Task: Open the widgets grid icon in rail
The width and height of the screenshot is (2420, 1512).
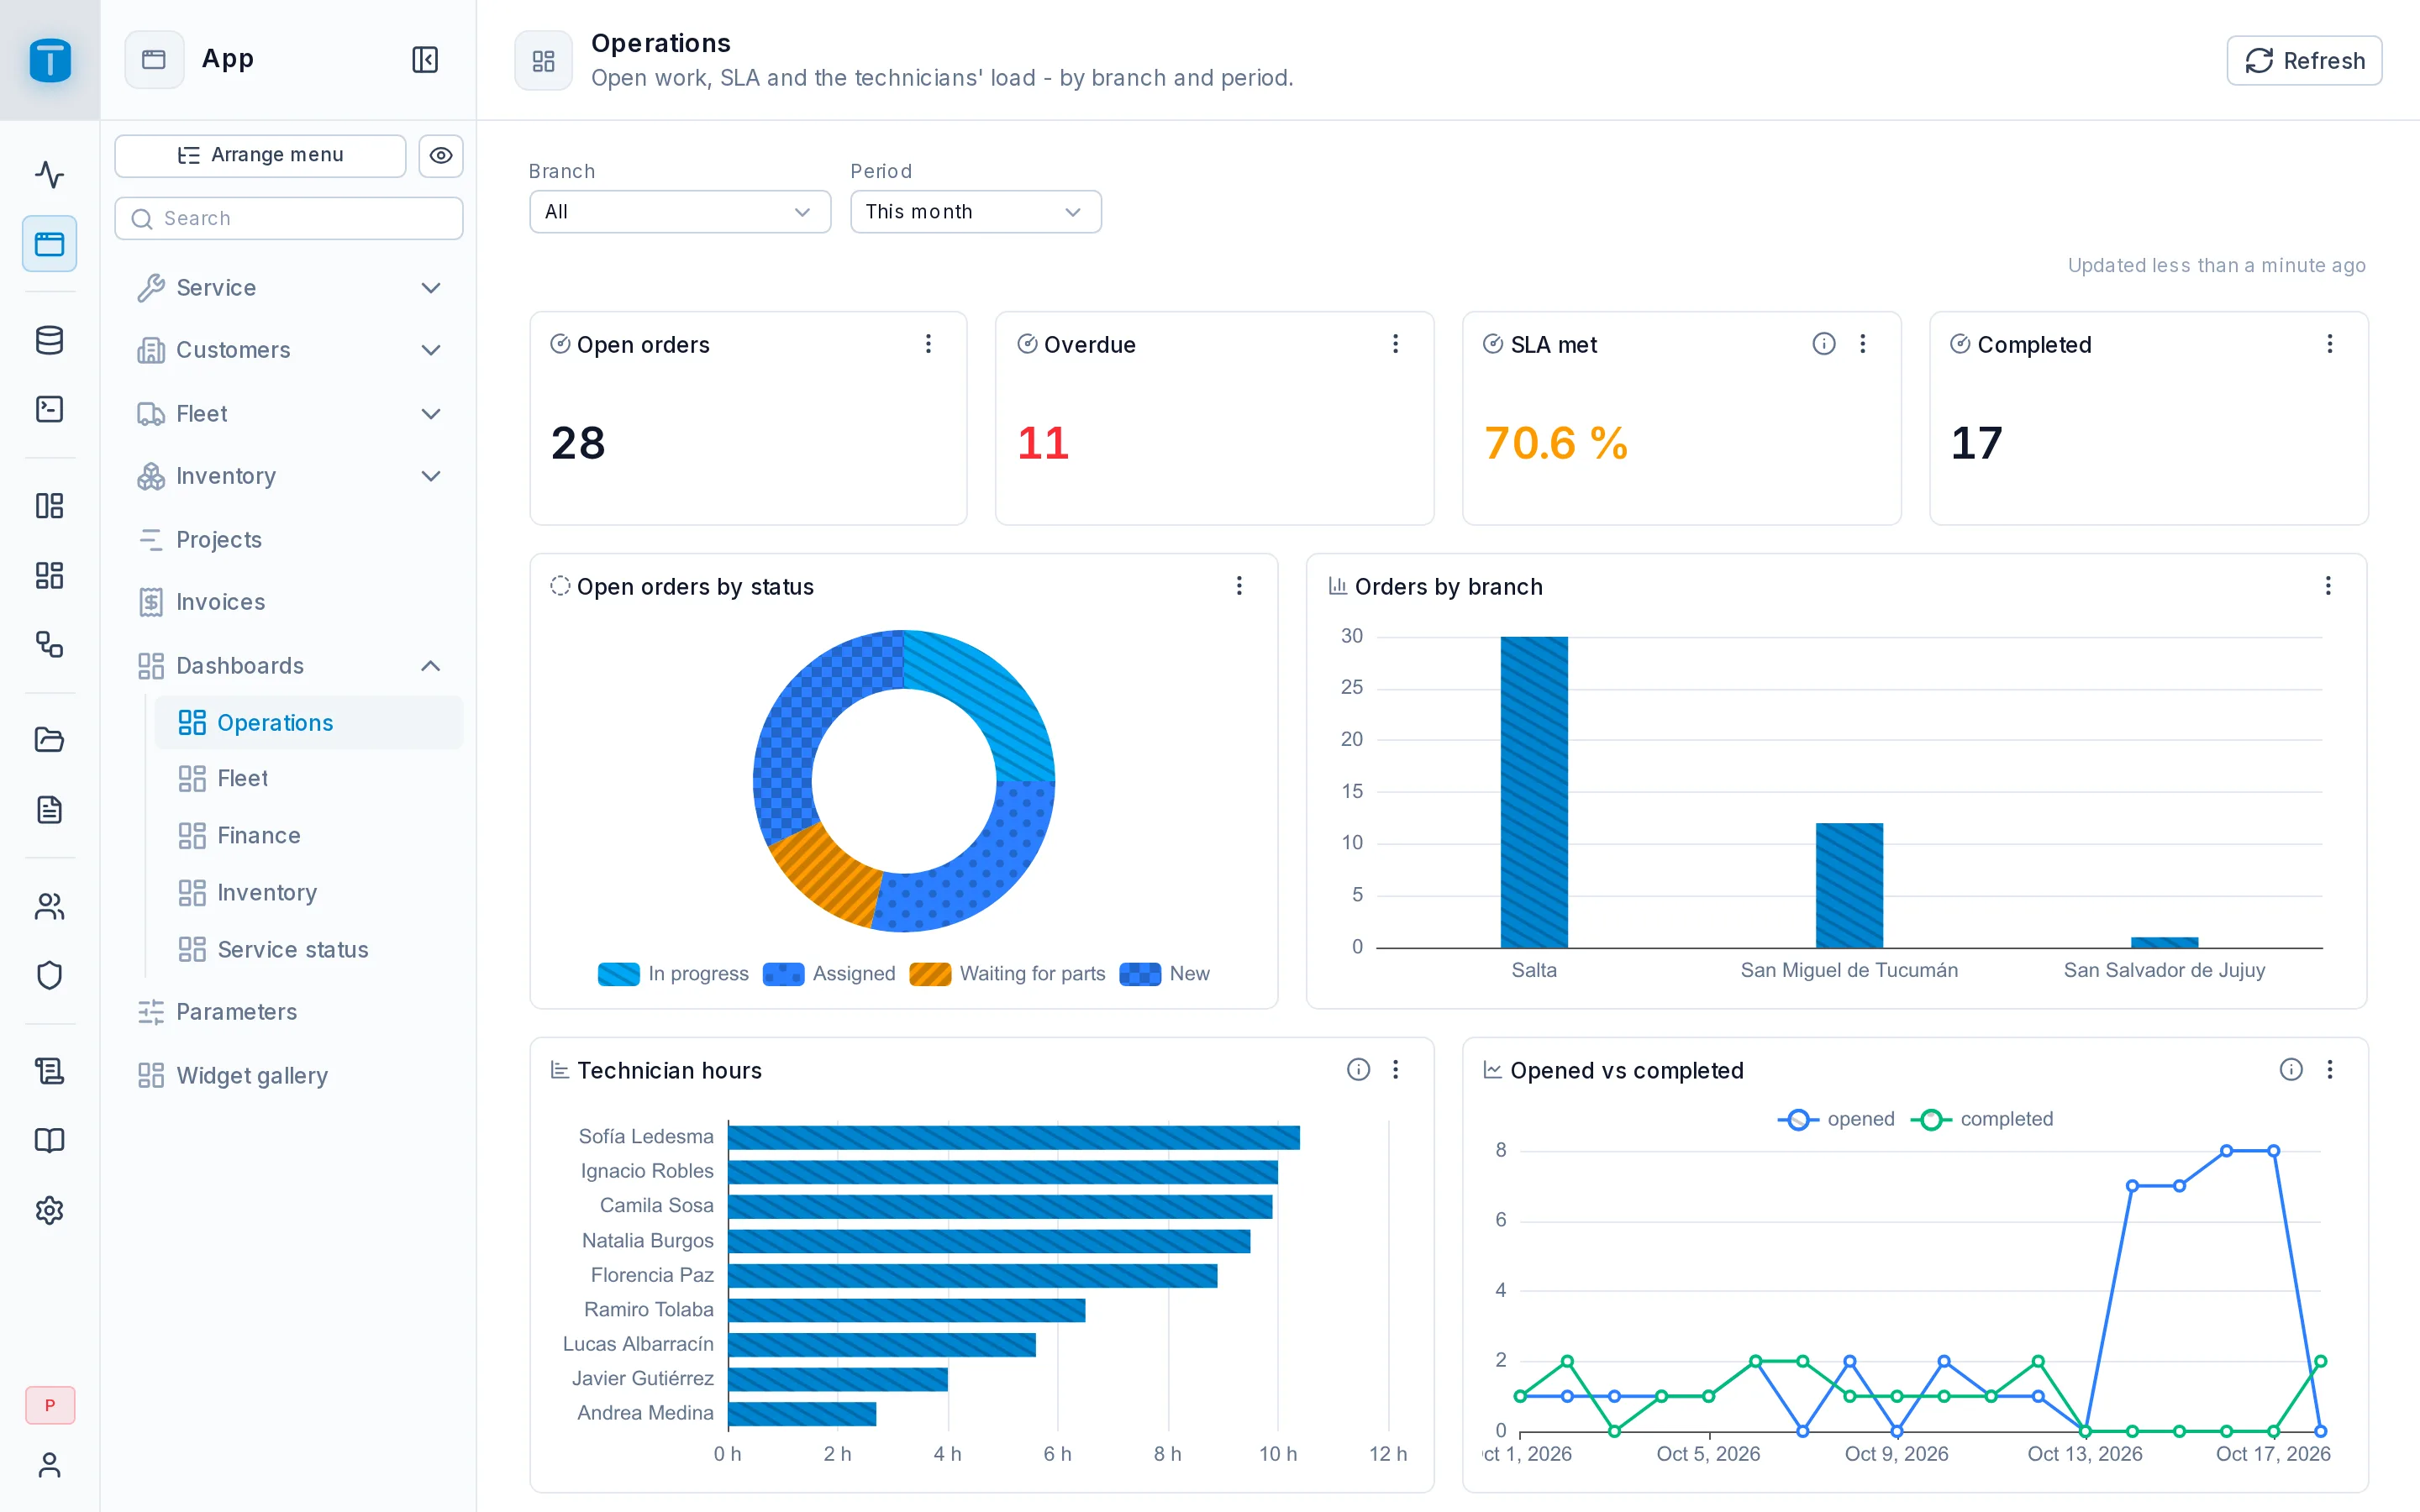Action: point(49,575)
